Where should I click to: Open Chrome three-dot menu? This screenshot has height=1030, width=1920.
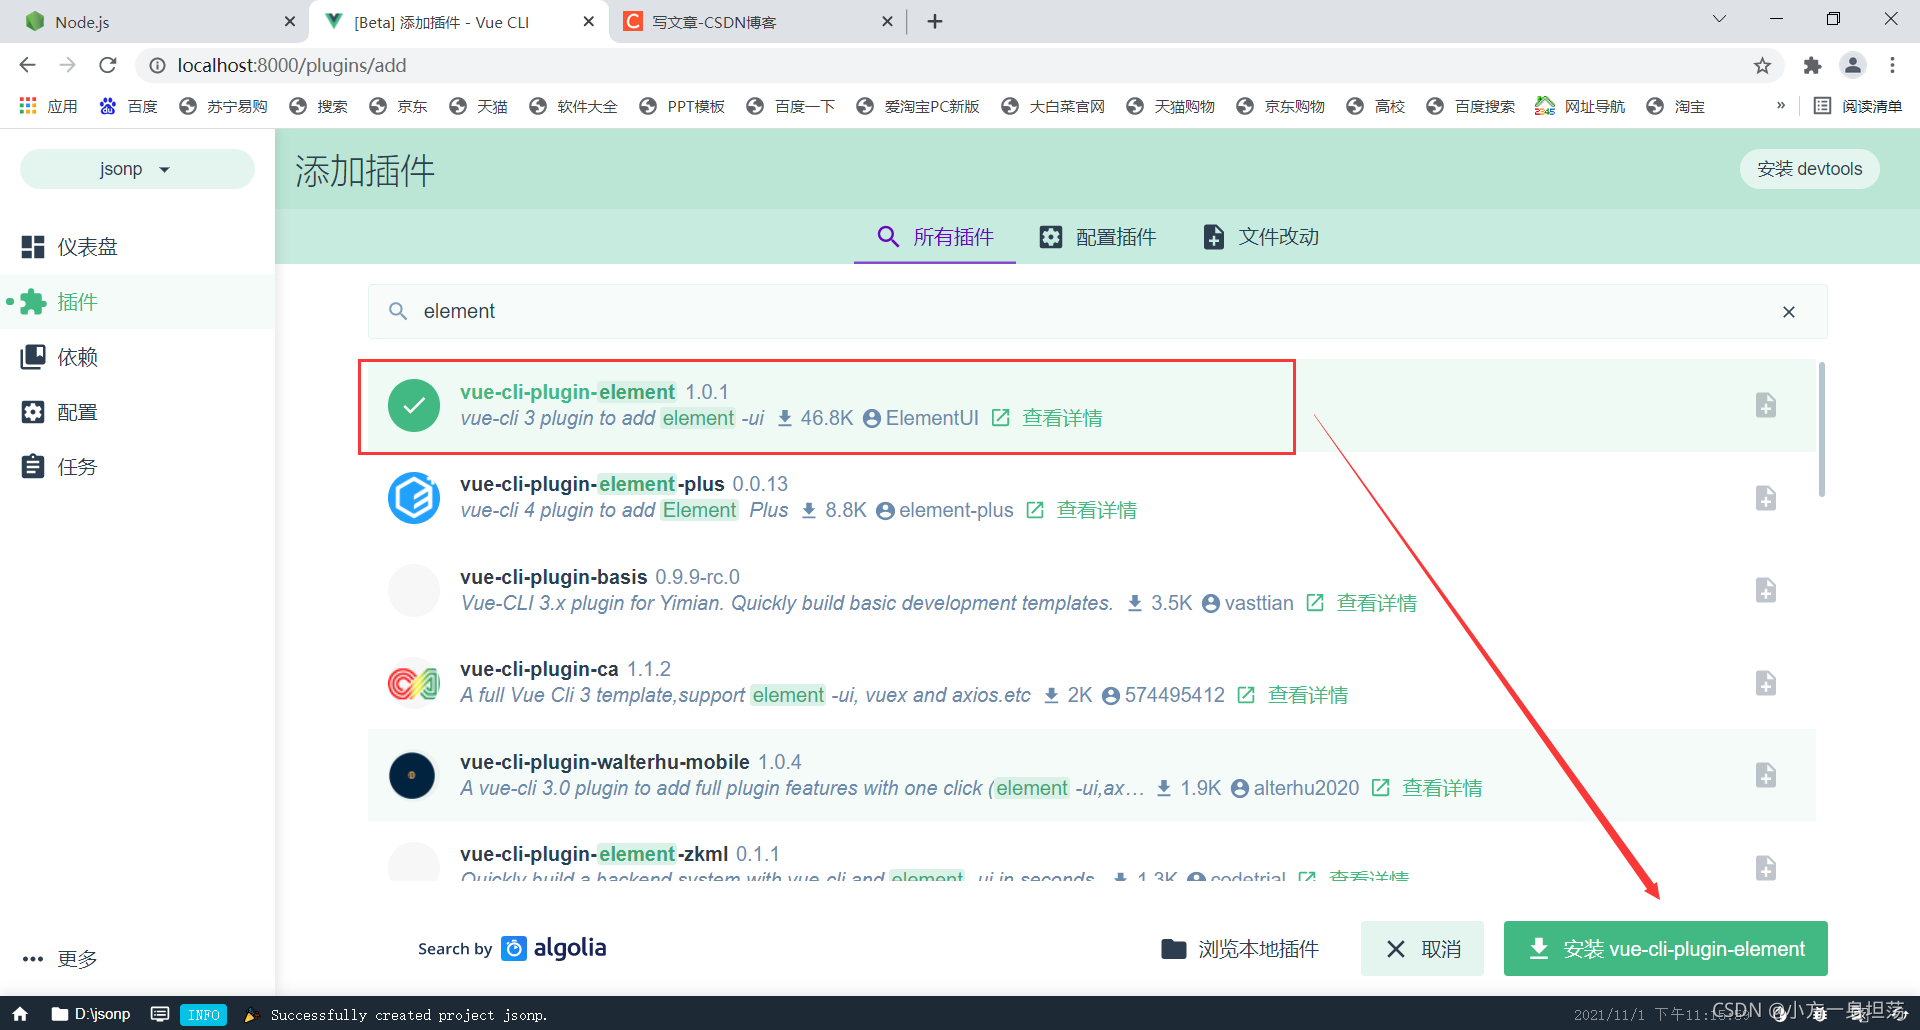point(1892,65)
